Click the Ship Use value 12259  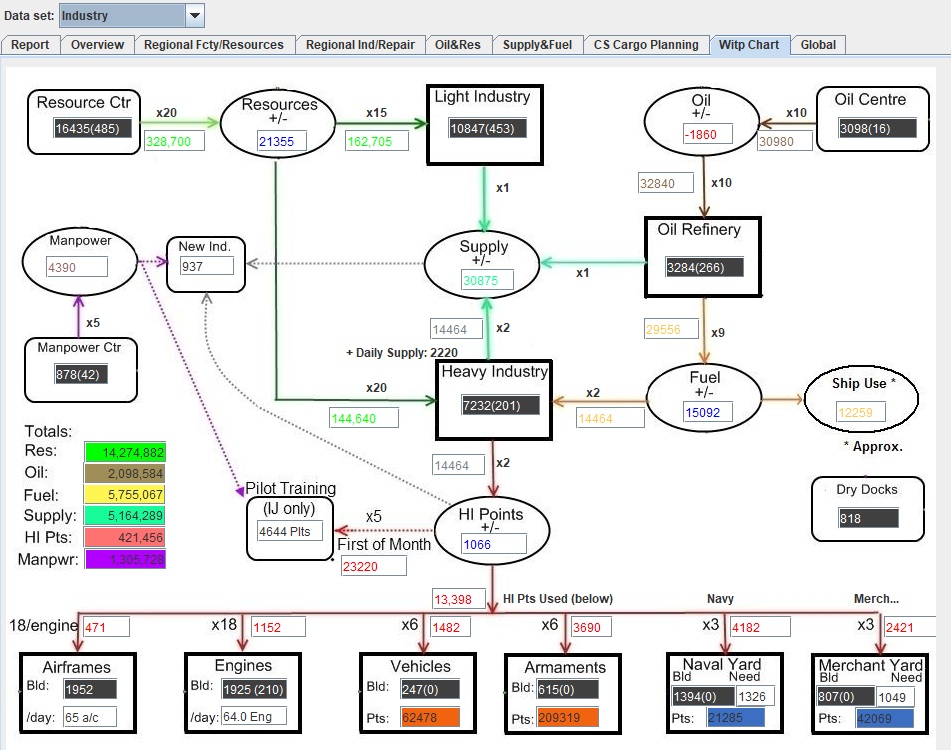861,412
